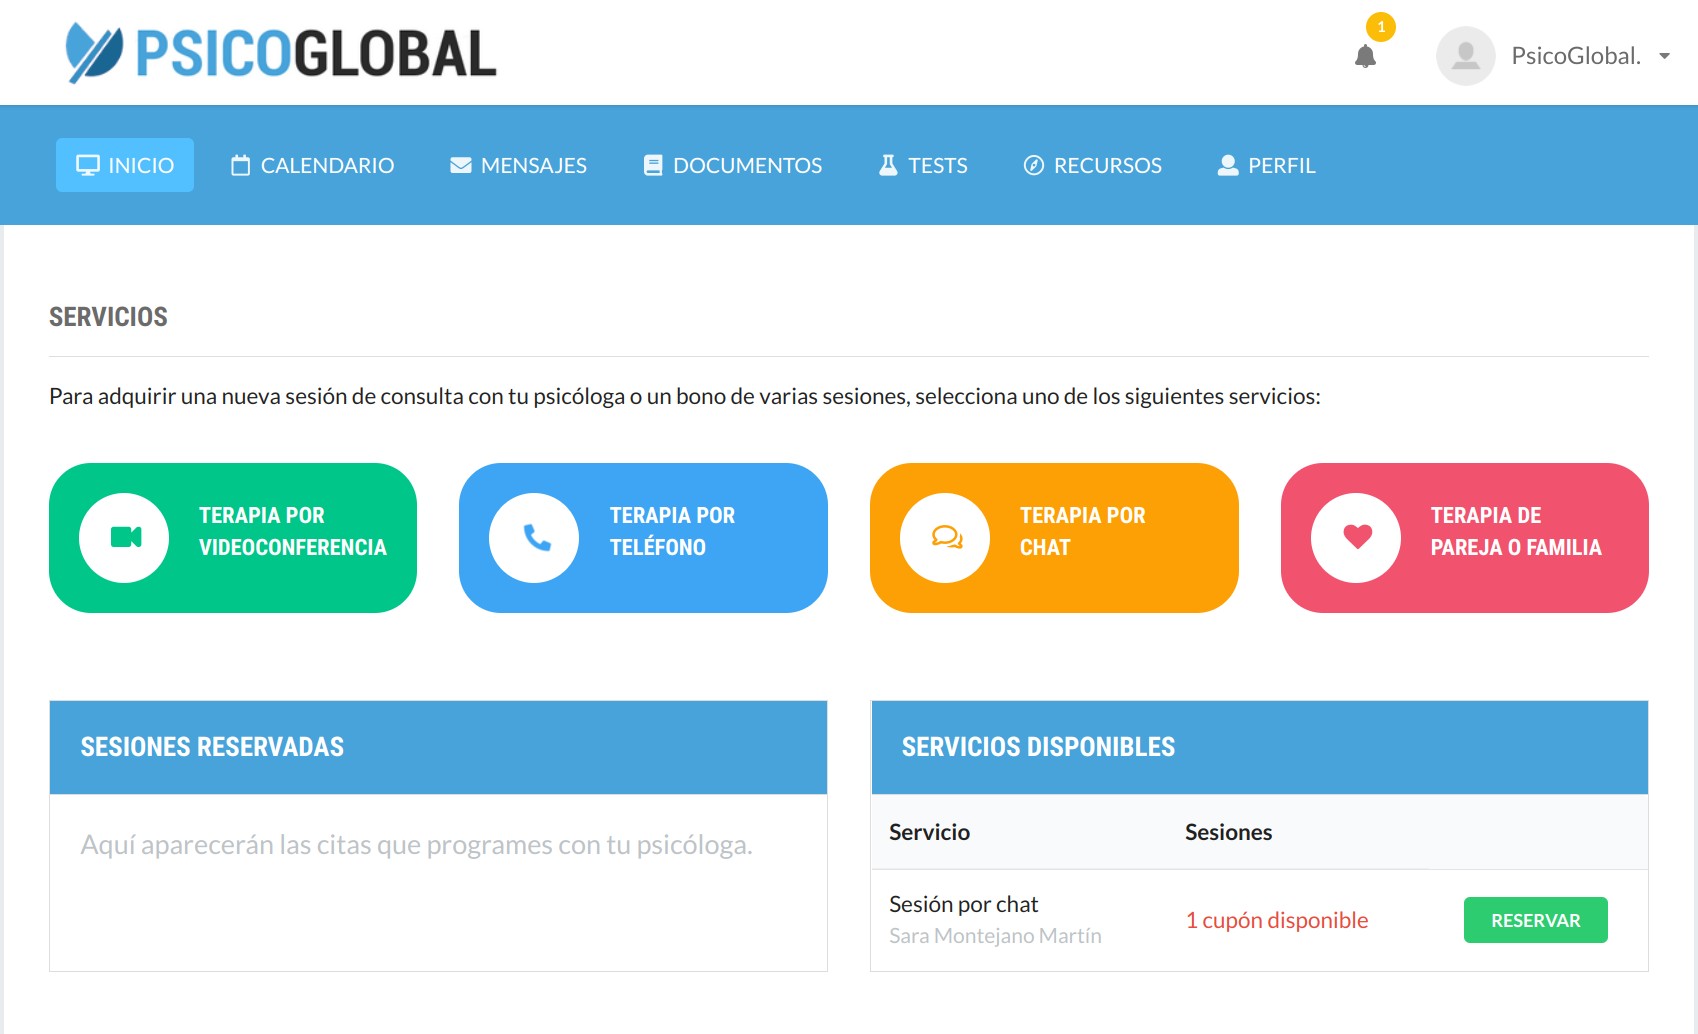This screenshot has width=1698, height=1034.
Task: Open the Recursos tab
Action: click(x=1093, y=165)
